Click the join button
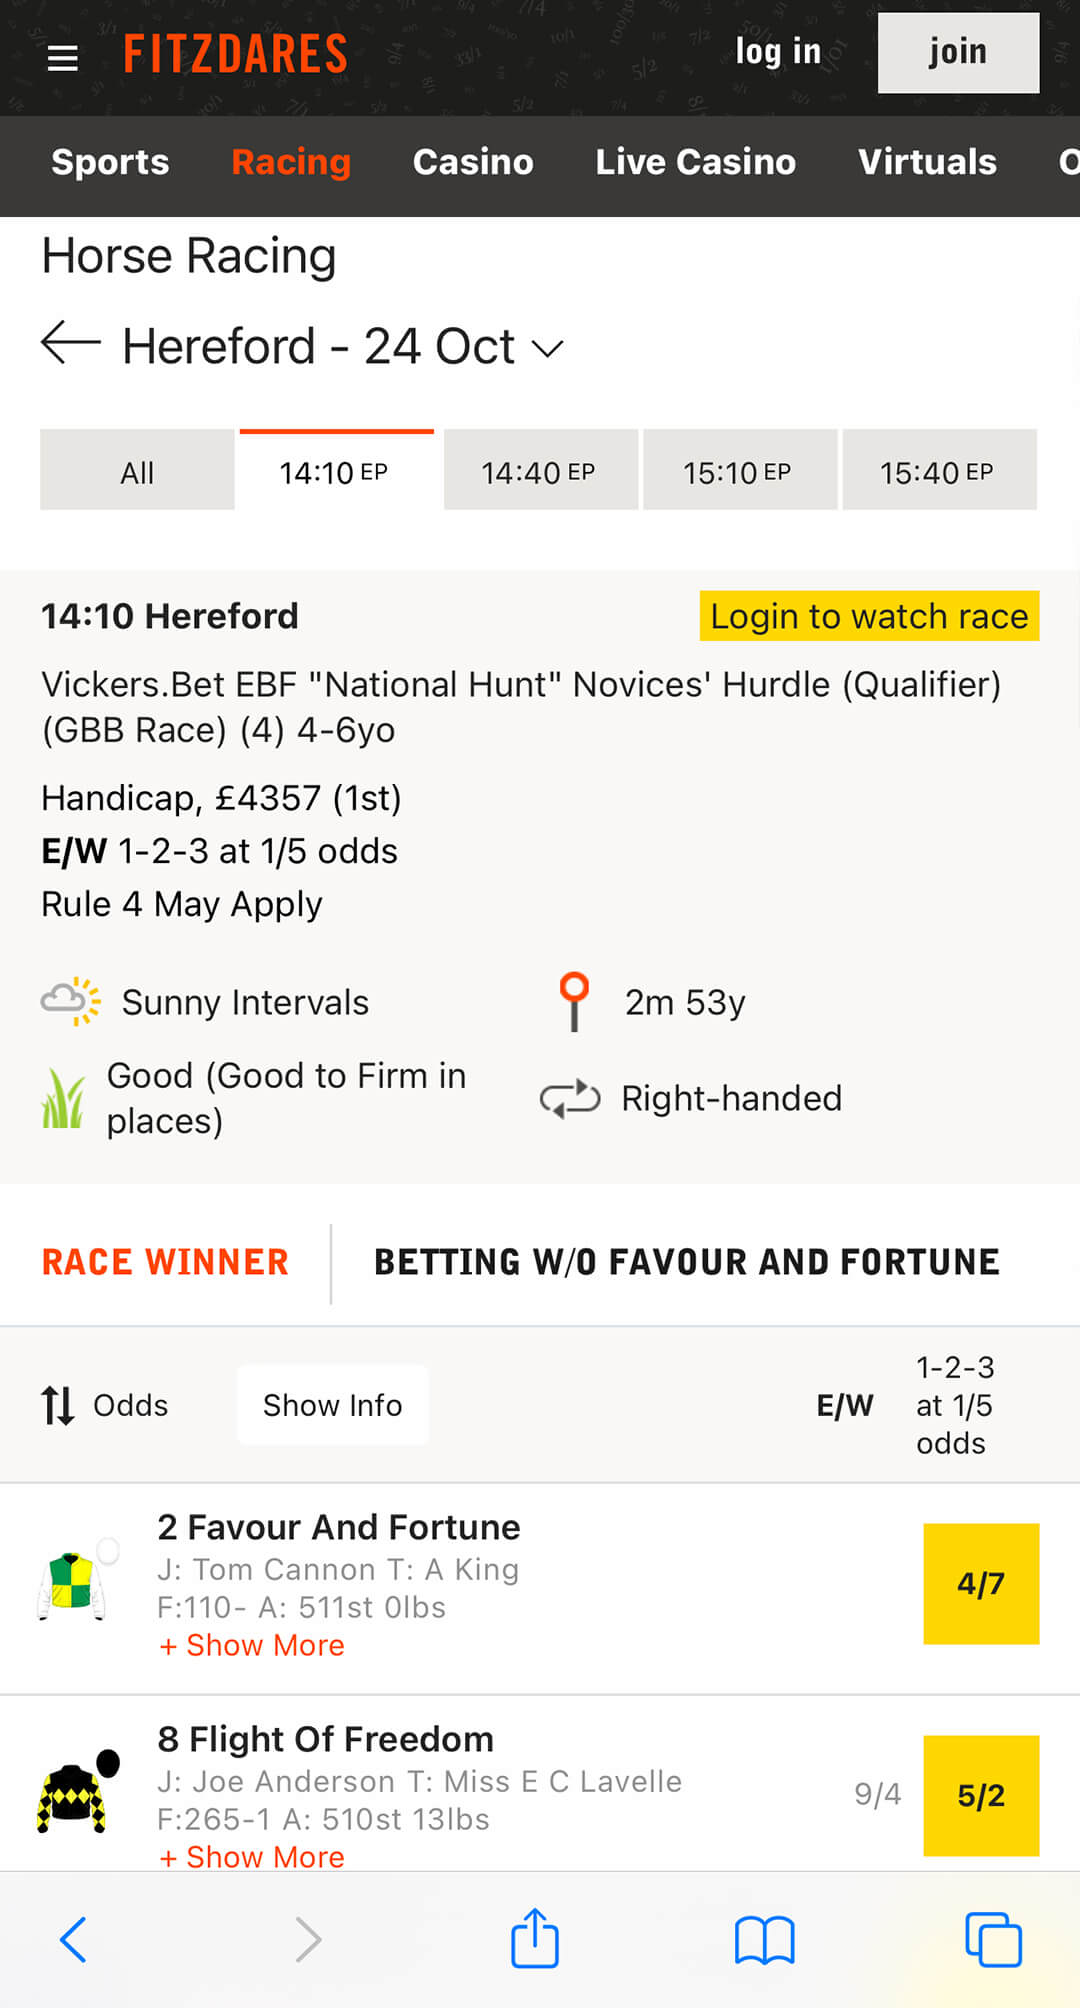 pos(958,53)
